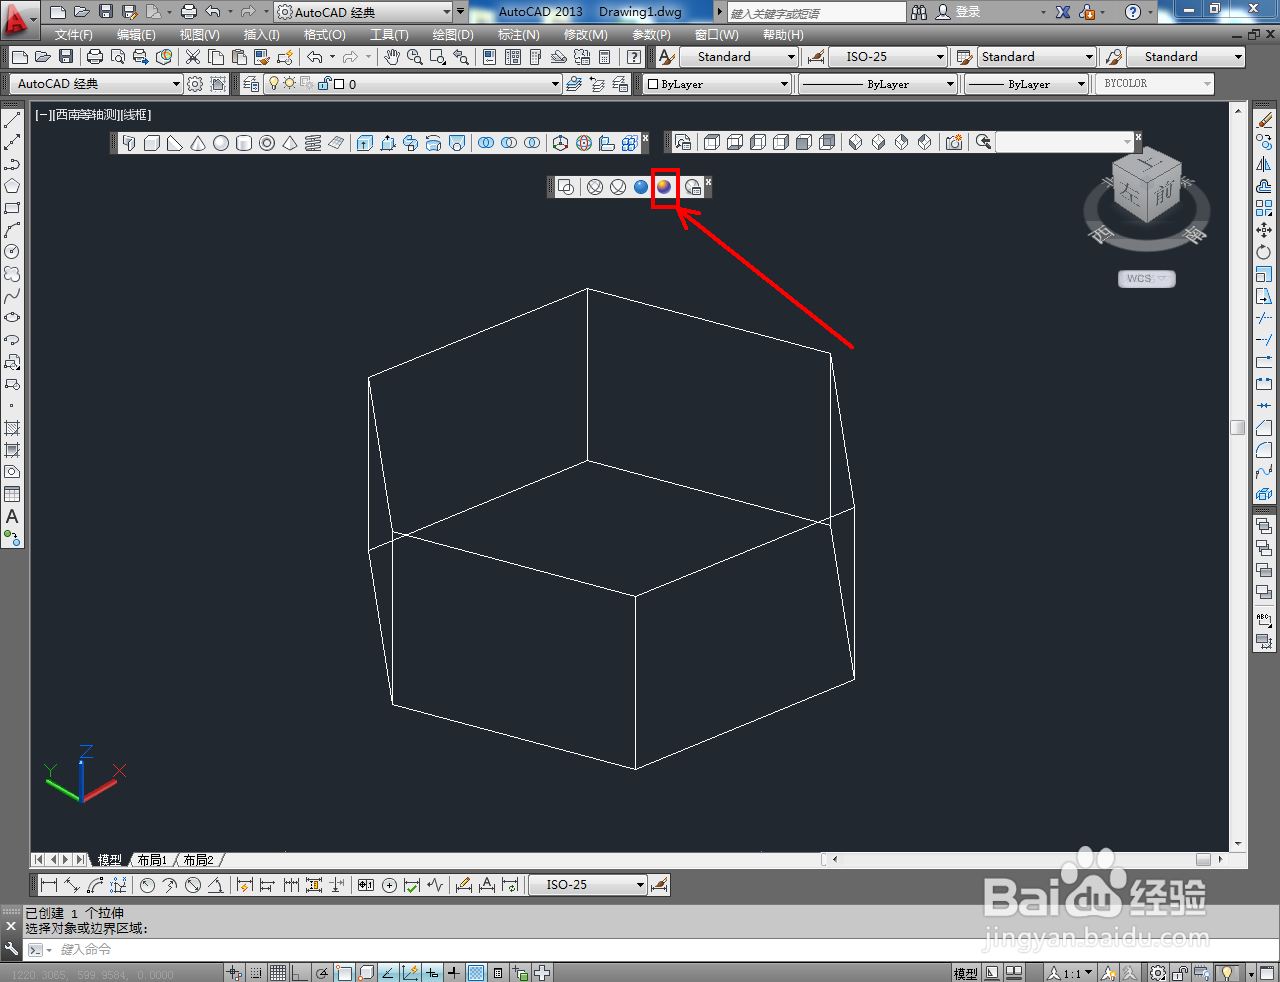Click the Cut scissors icon
The image size is (1280, 982).
coord(193,57)
